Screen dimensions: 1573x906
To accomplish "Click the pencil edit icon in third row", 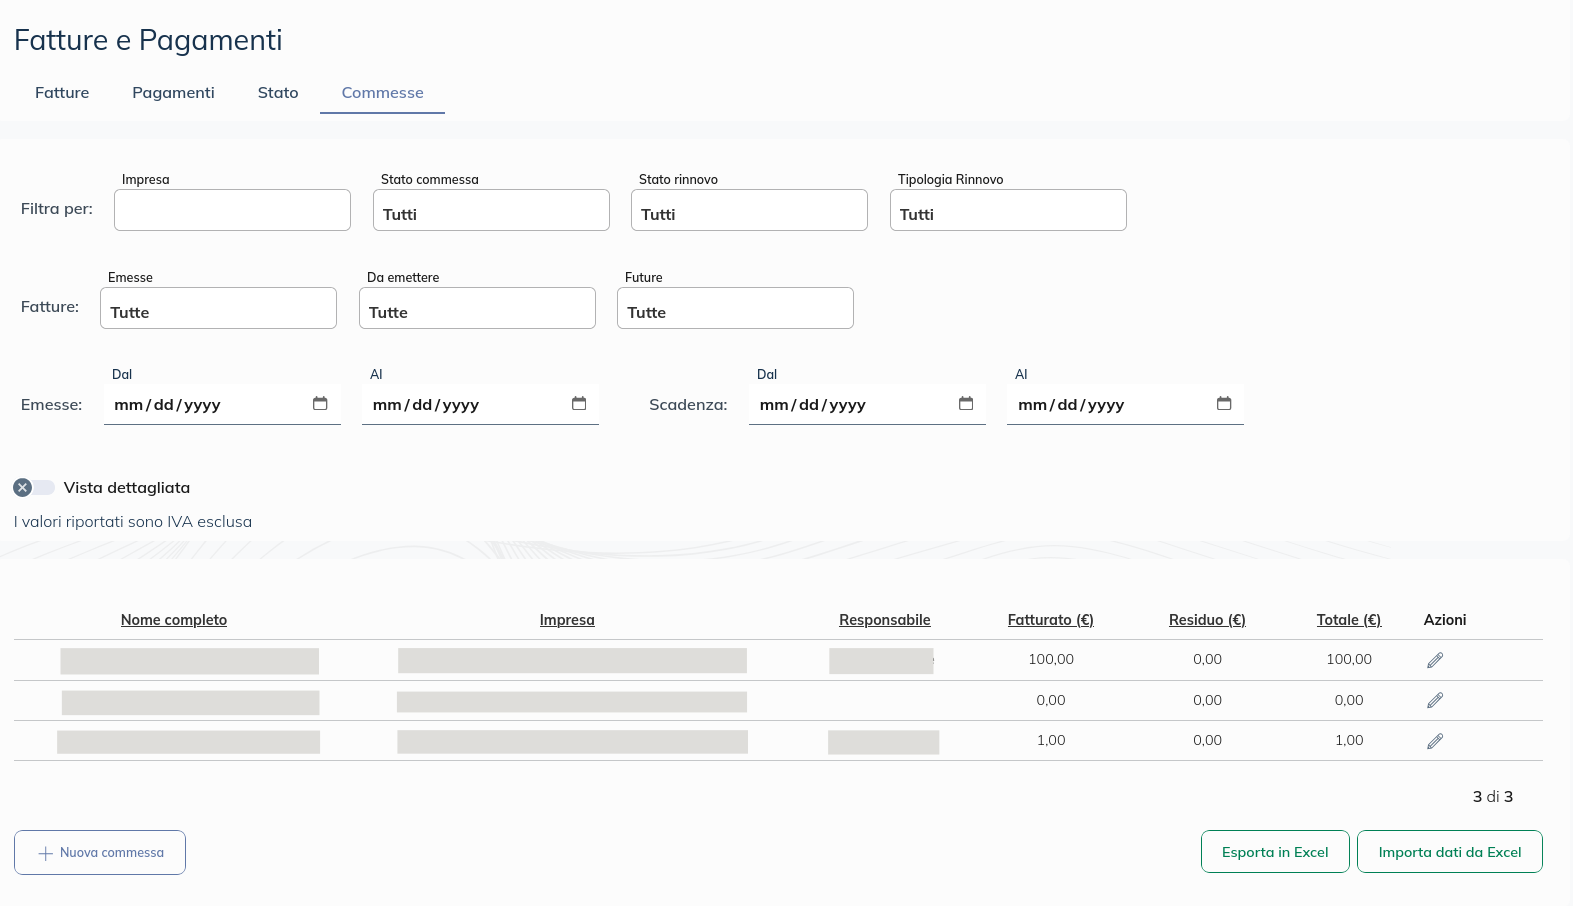I will pos(1434,741).
